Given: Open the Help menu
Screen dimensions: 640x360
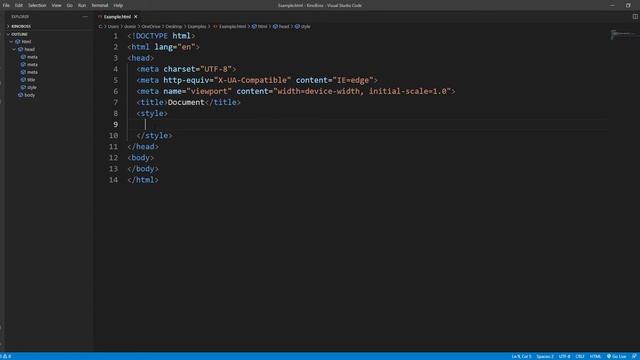Looking at the screenshot, I should [x=118, y=5].
